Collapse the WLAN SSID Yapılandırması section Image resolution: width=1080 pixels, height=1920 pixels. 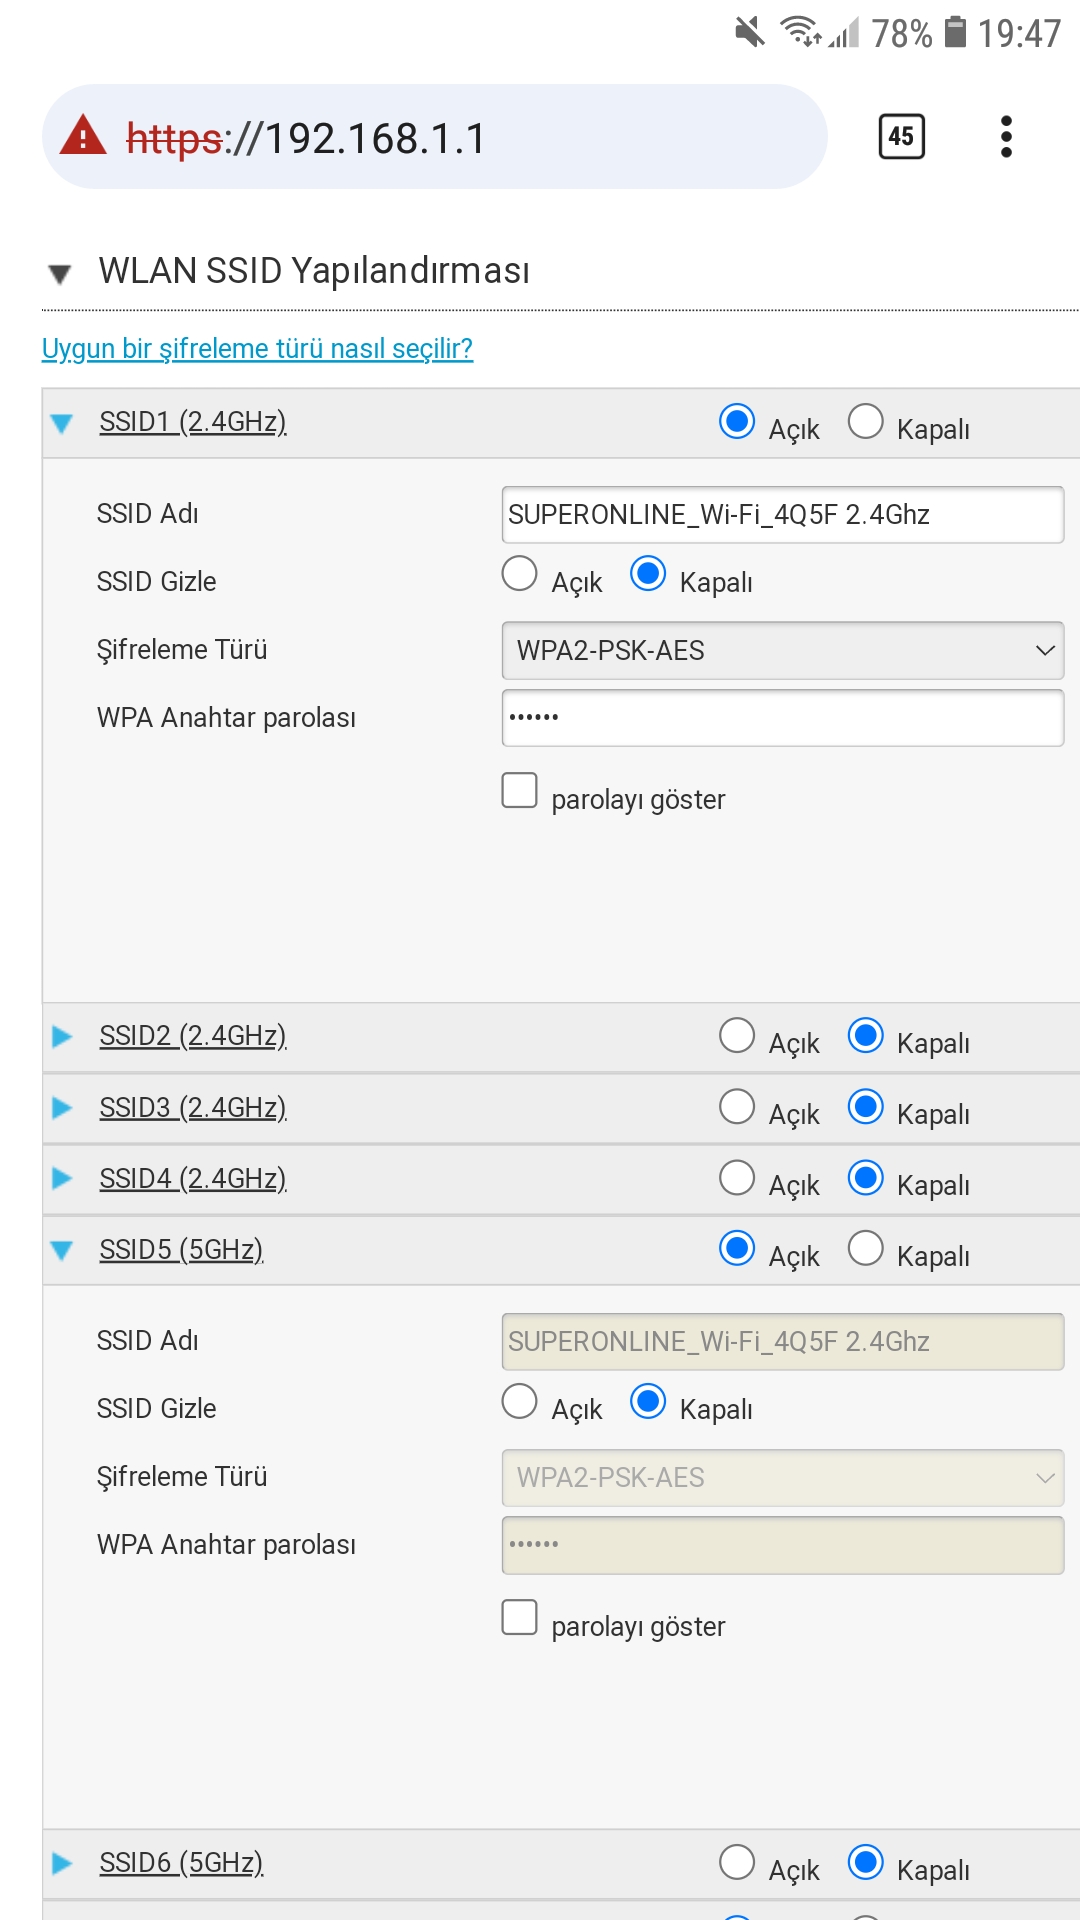60,273
